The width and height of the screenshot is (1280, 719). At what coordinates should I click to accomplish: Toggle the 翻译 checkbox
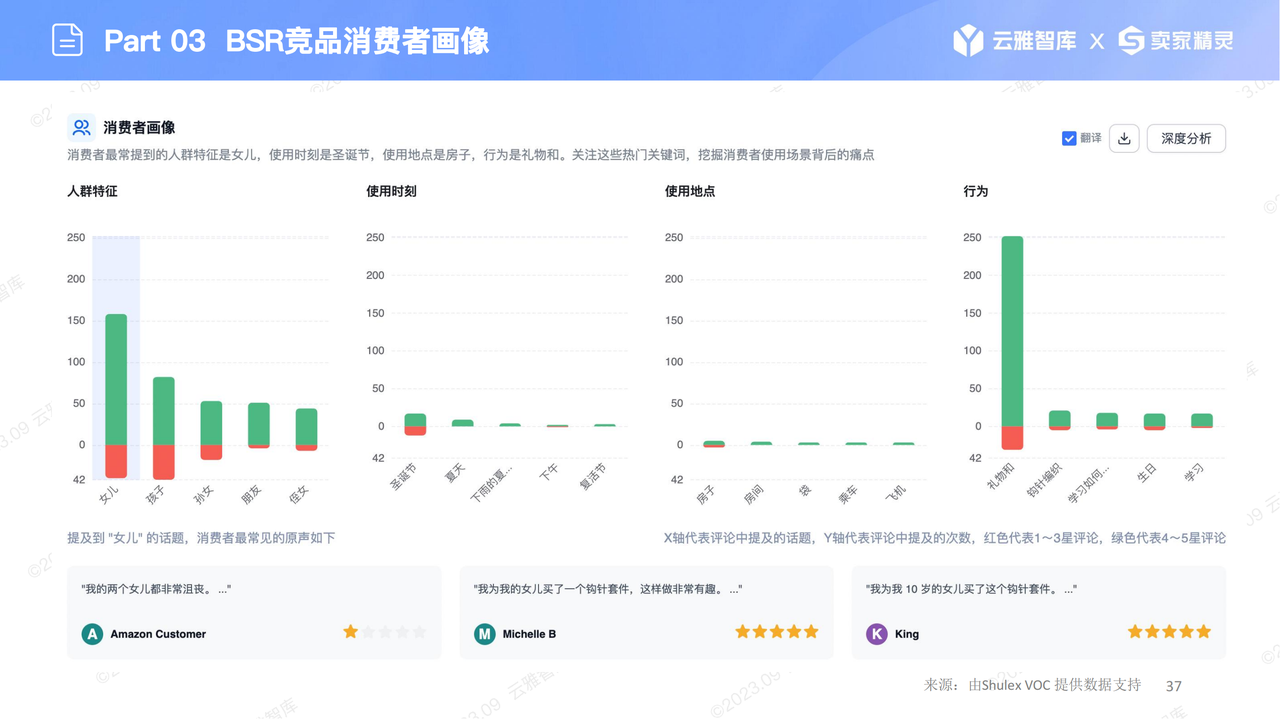pos(1069,138)
